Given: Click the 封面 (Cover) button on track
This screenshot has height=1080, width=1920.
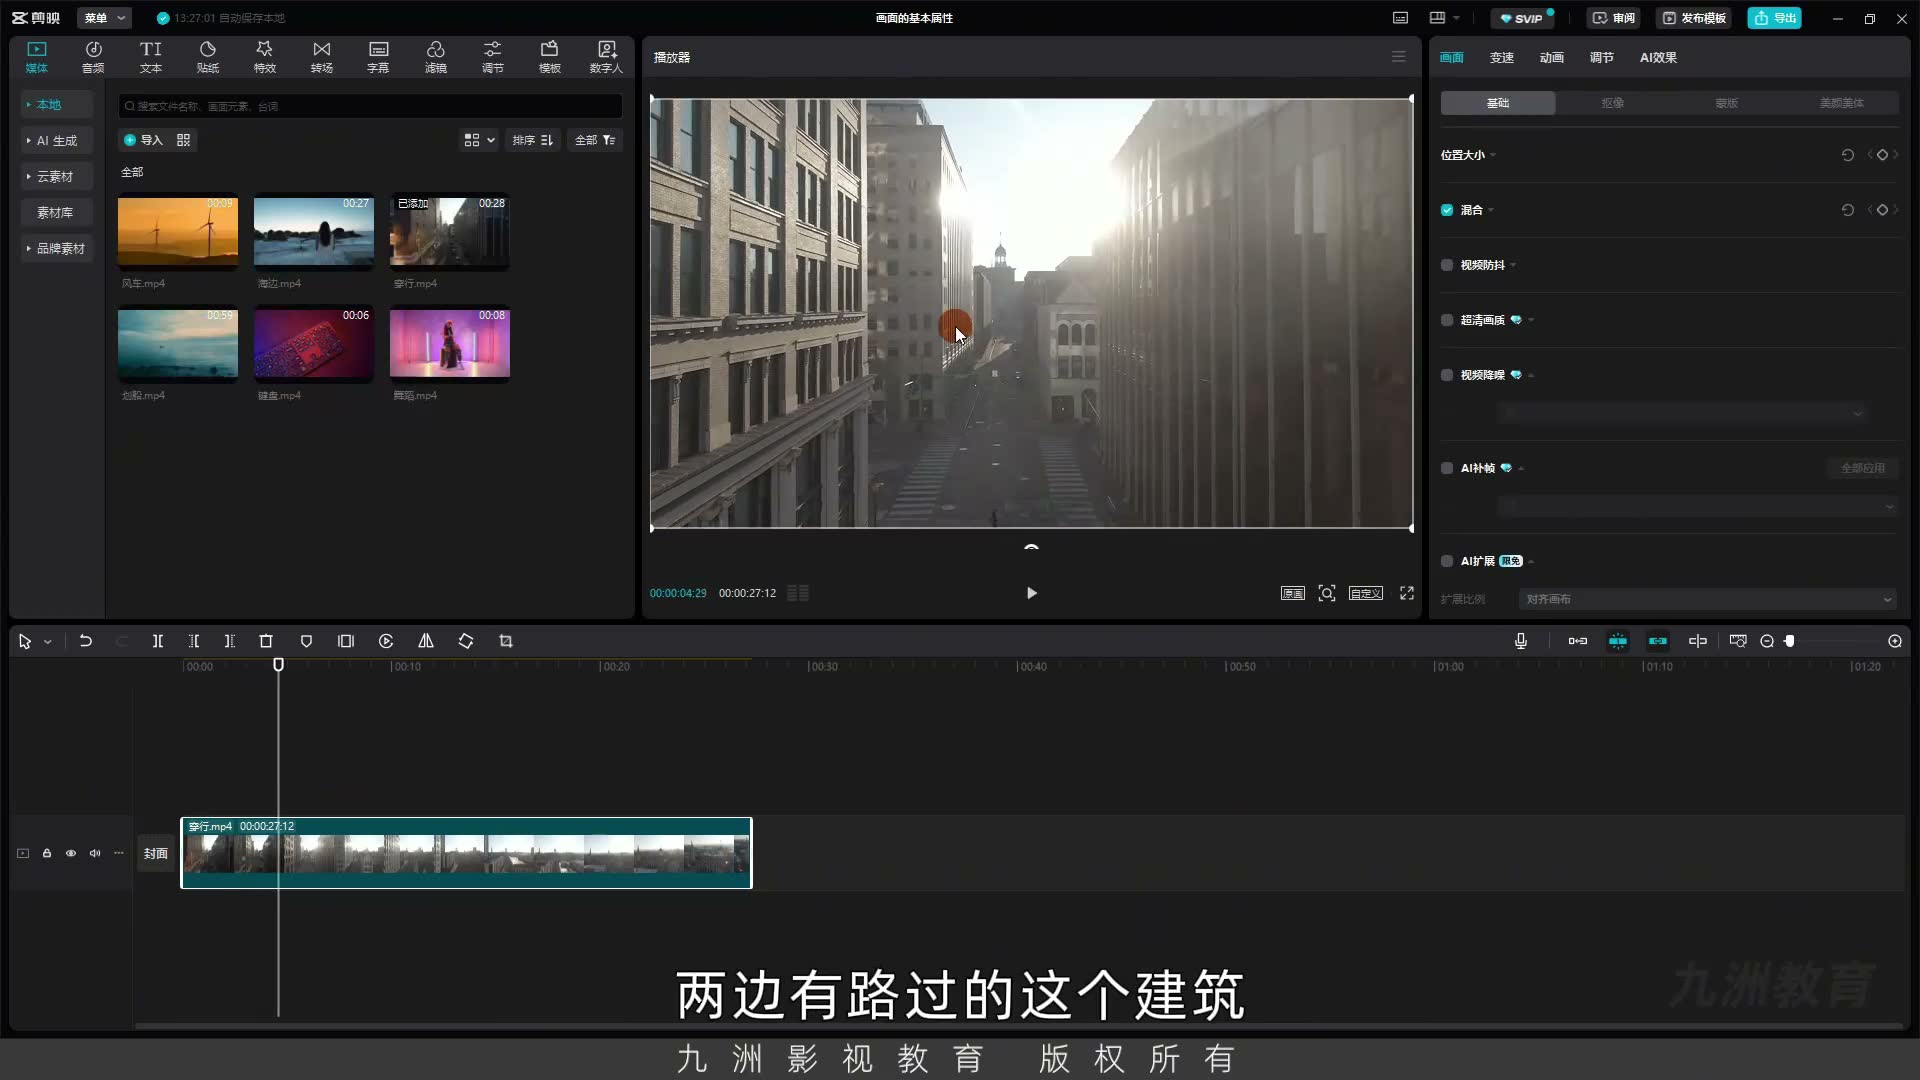Looking at the screenshot, I should pos(155,853).
